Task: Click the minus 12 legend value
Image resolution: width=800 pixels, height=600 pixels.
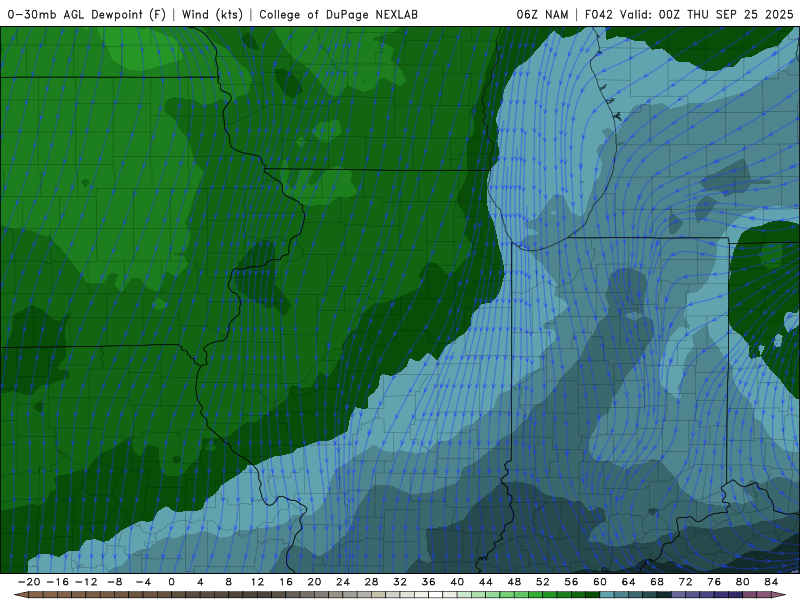Action: pyautogui.click(x=86, y=582)
